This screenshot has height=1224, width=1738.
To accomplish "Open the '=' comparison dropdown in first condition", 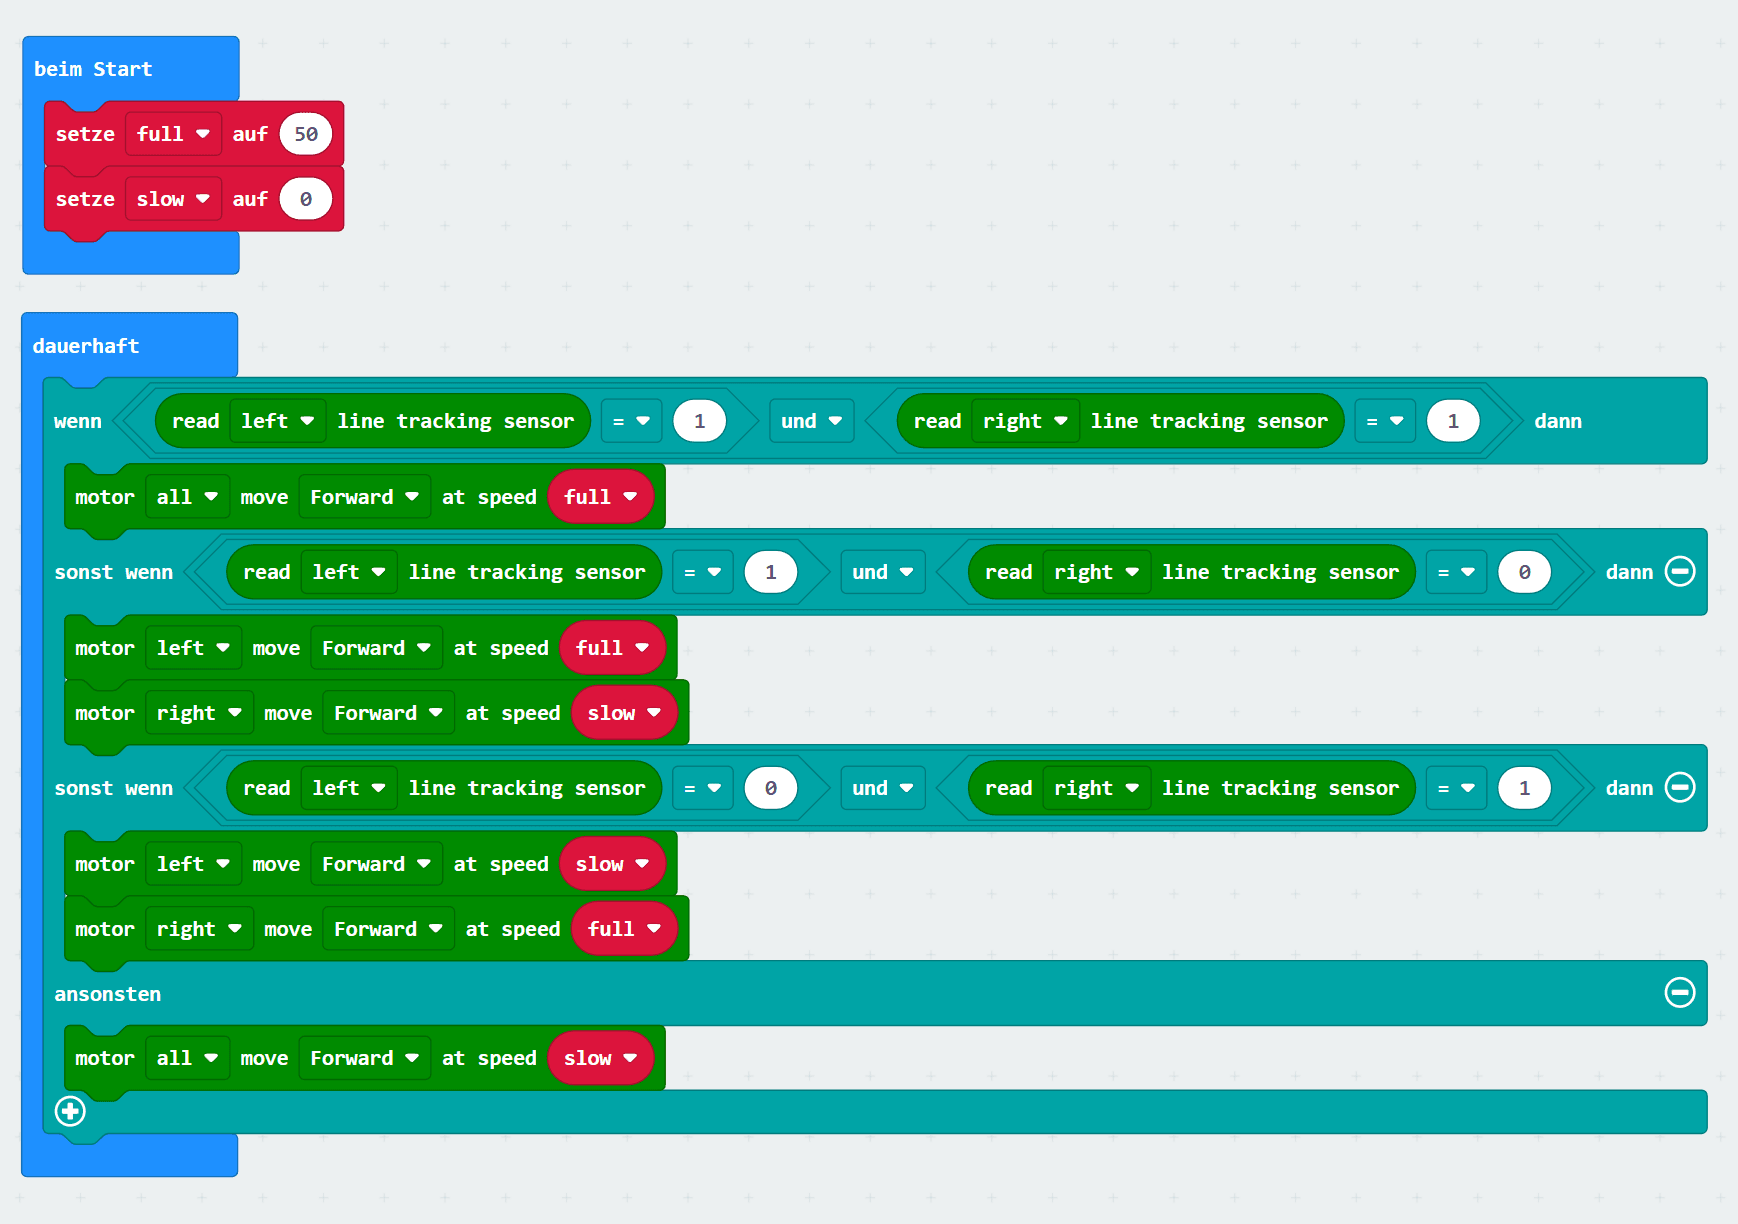I will (x=631, y=421).
